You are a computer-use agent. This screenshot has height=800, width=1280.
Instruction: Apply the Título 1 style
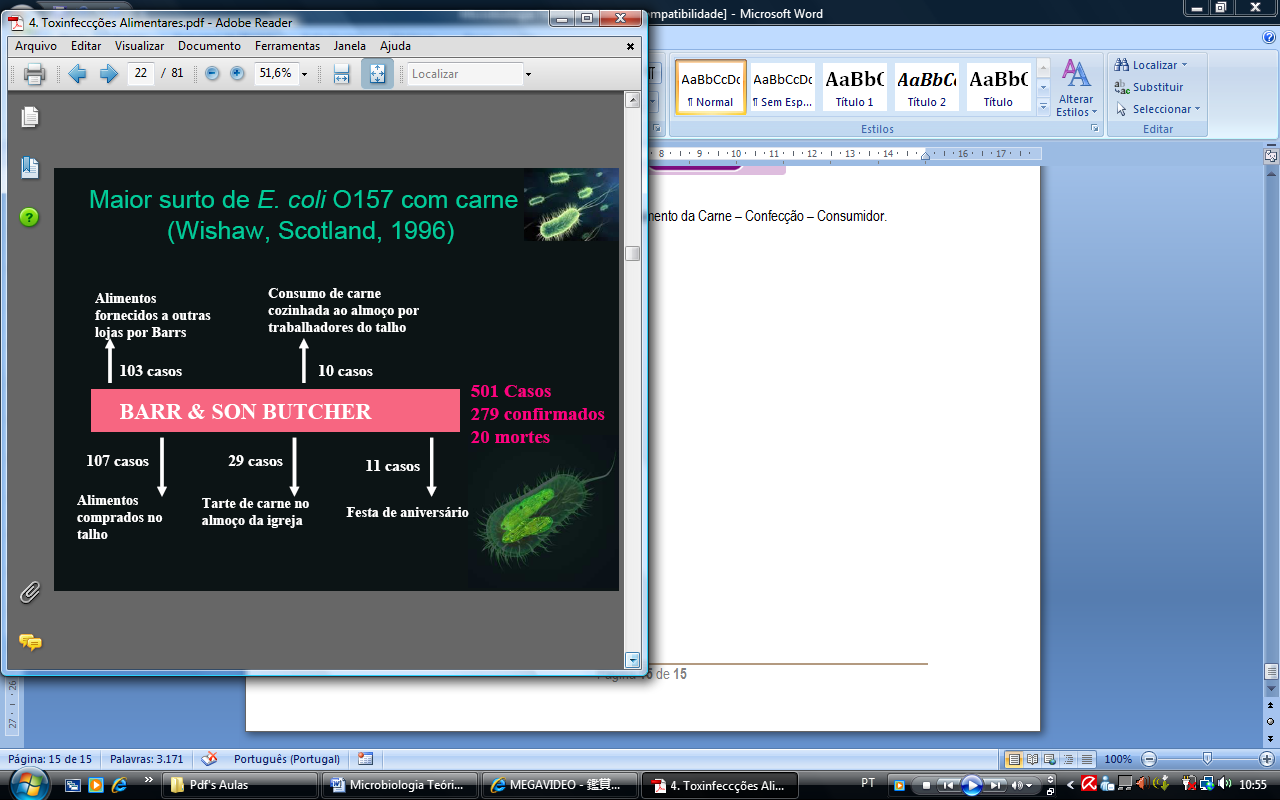point(854,86)
